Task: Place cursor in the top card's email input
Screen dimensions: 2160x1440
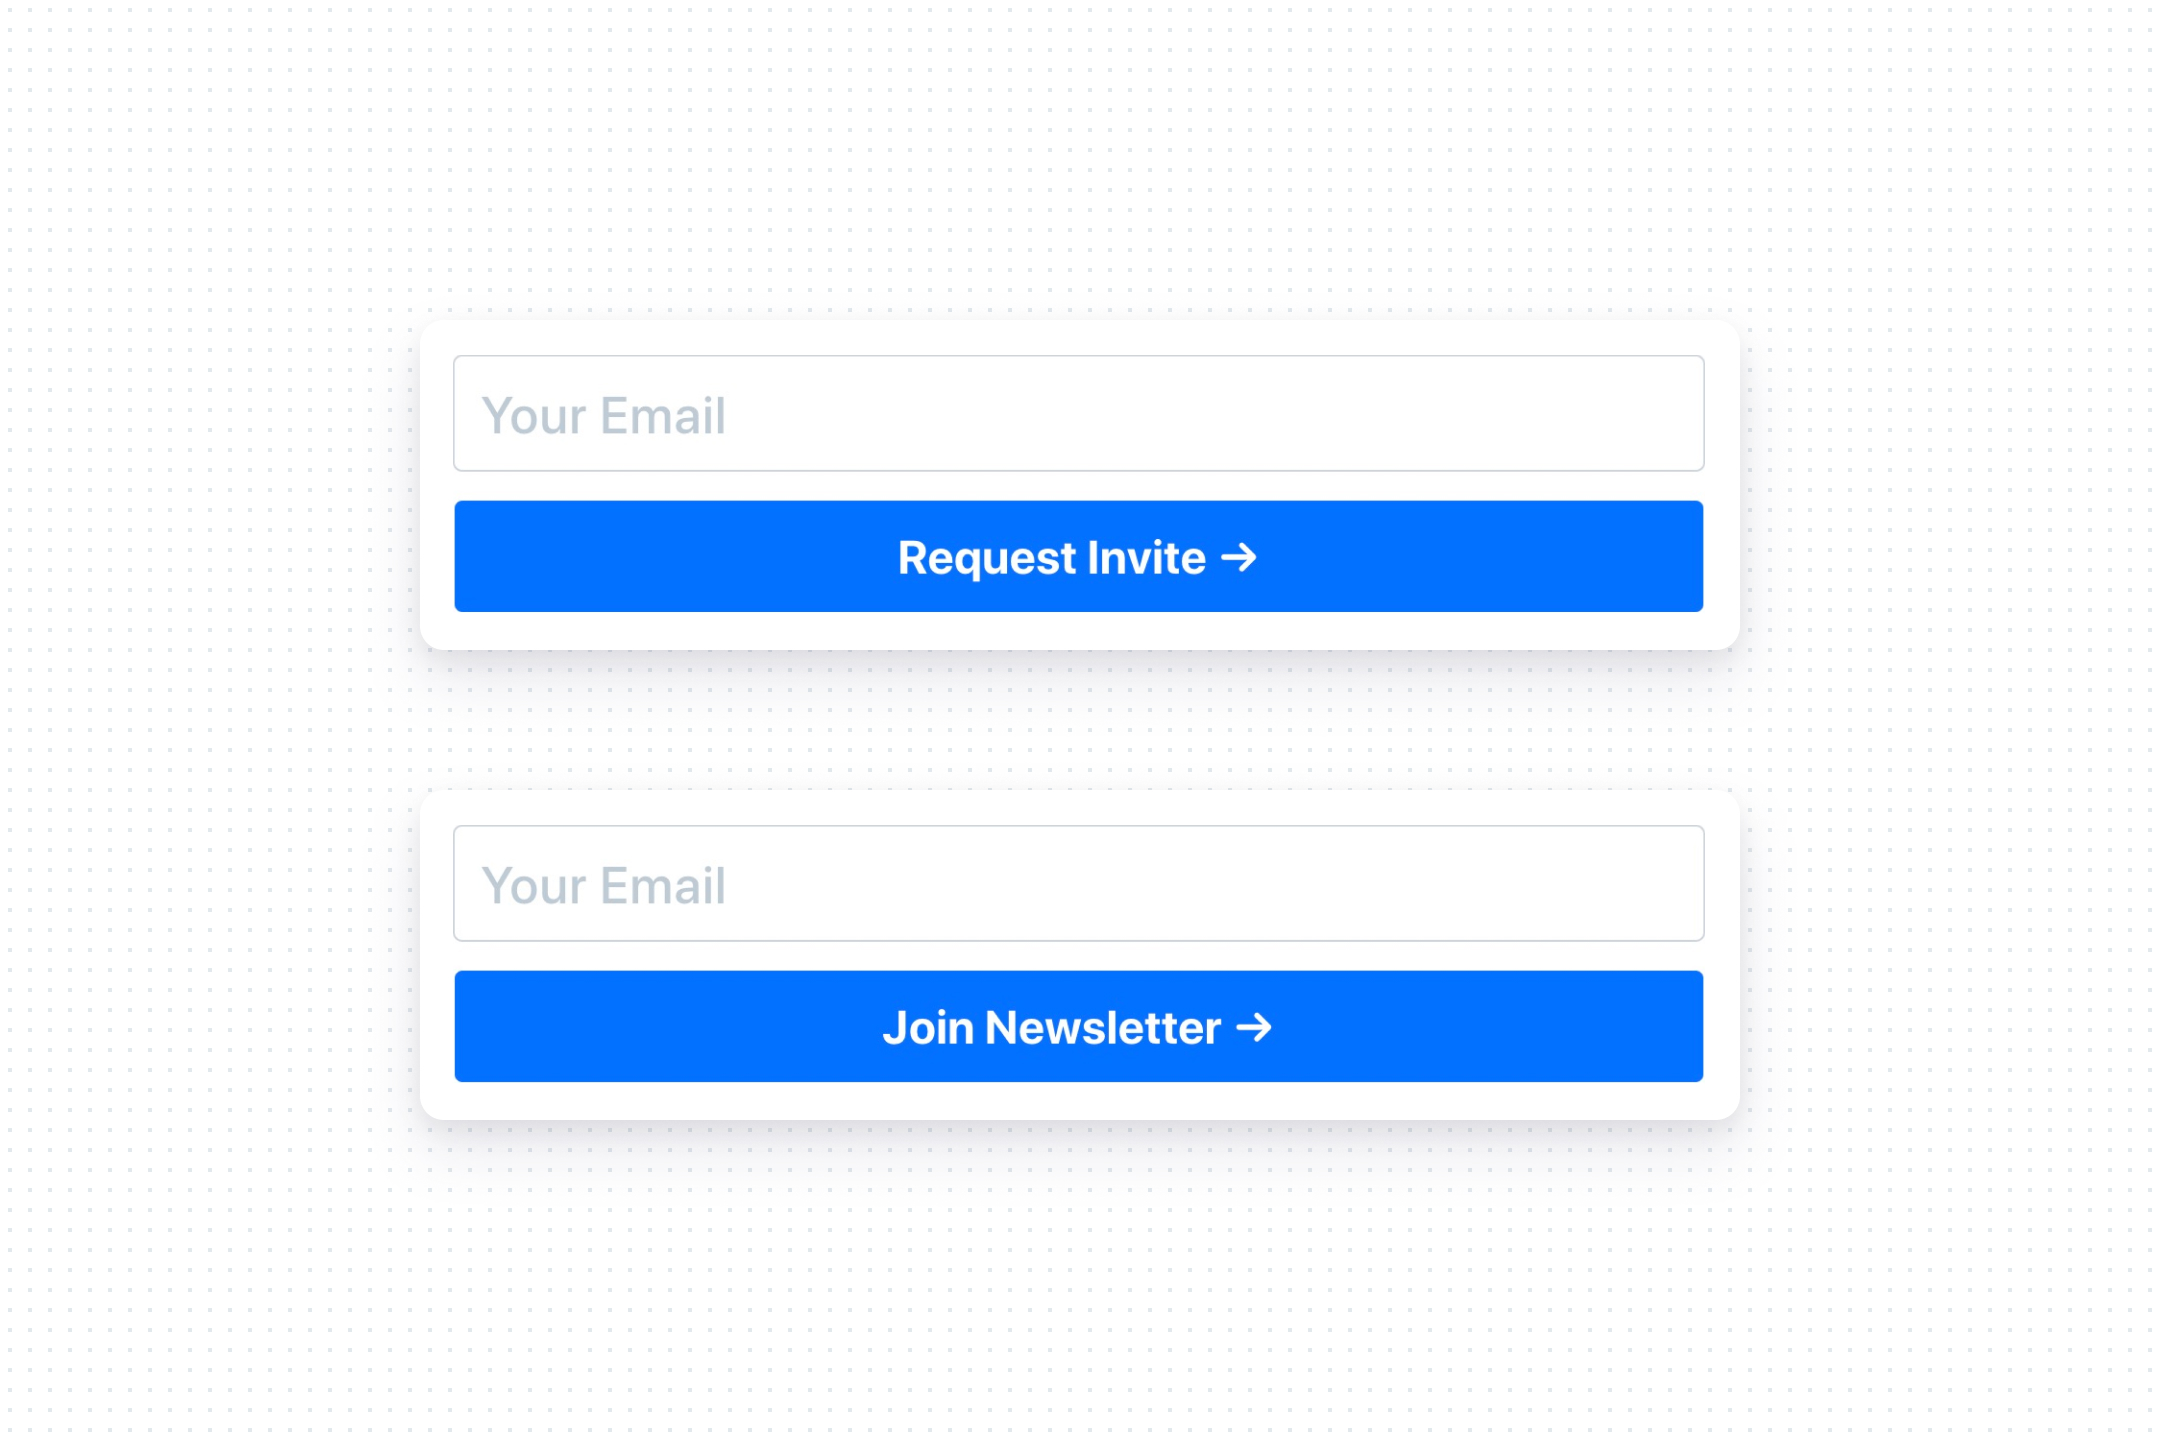Action: coord(1078,414)
